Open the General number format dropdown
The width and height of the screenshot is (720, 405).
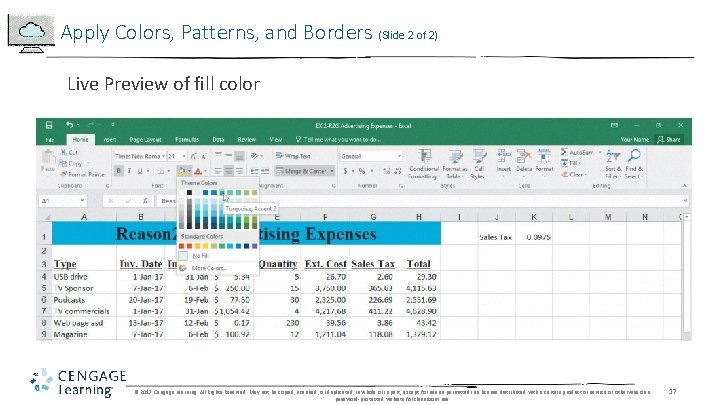coord(399,156)
